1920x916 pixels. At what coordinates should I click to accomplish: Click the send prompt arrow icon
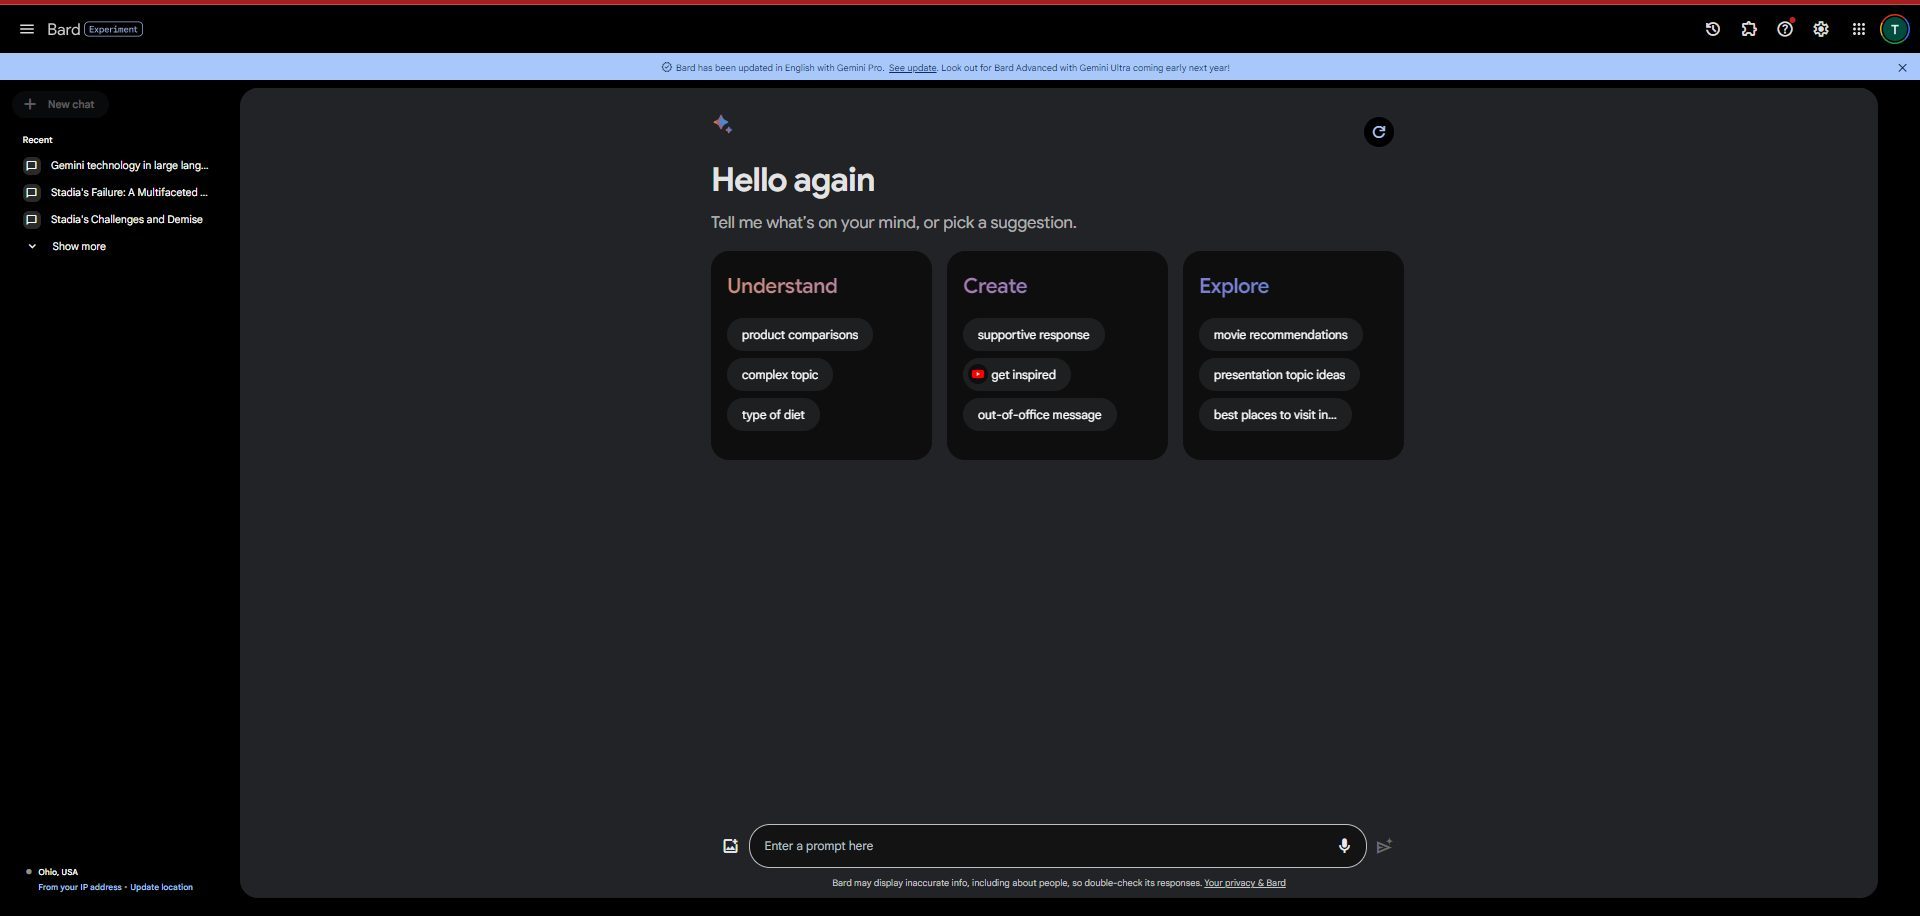1384,846
